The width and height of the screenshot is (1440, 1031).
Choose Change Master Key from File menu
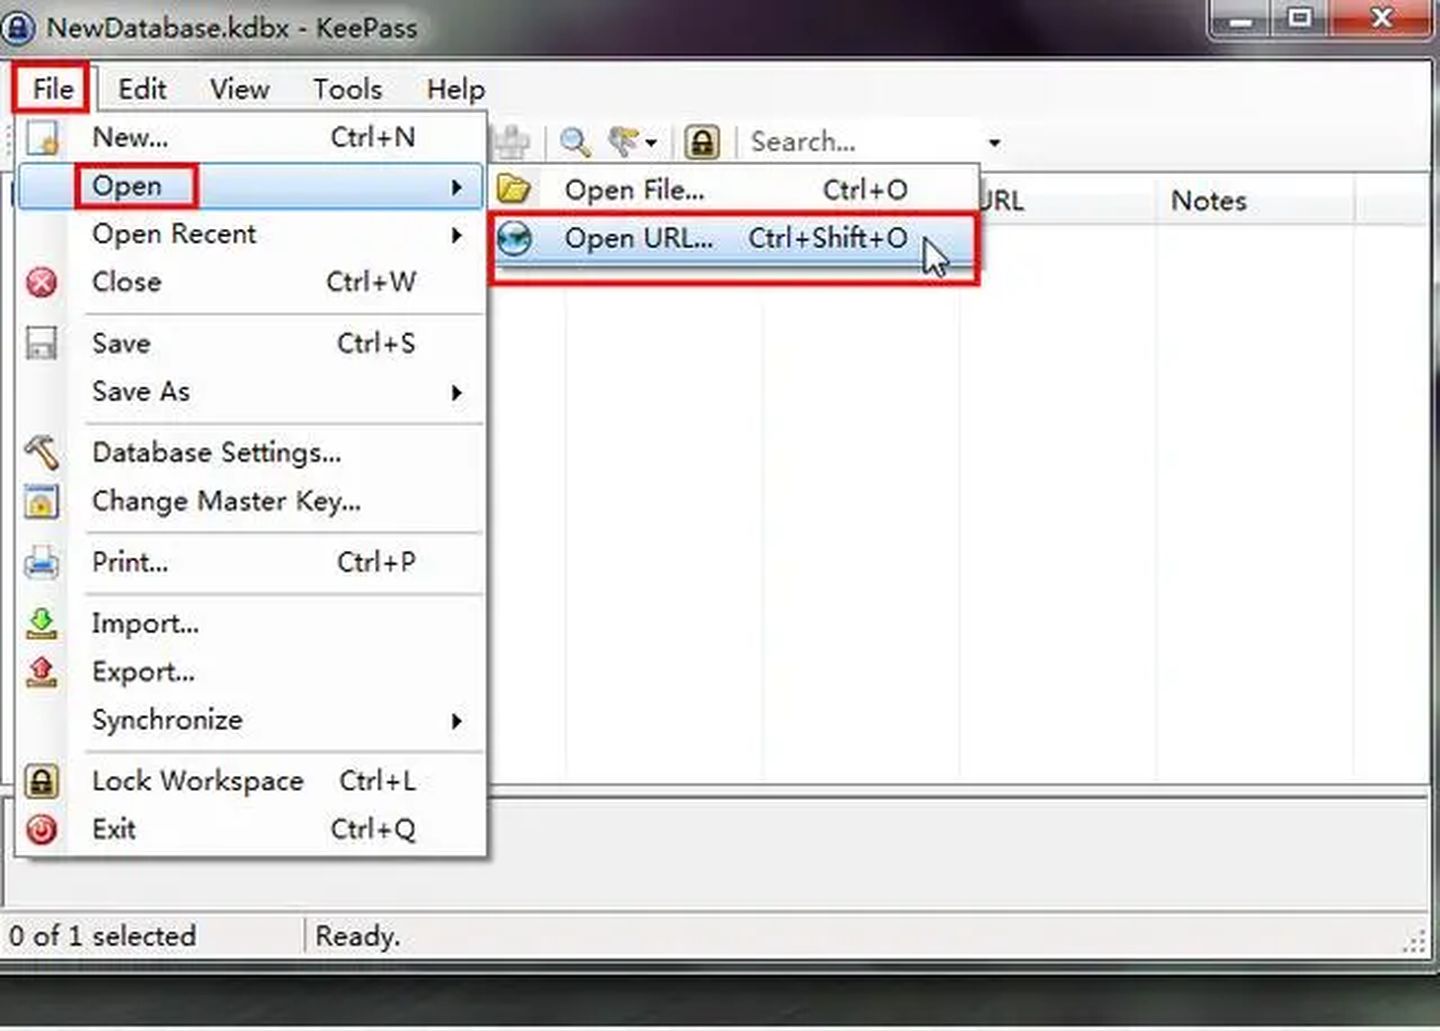click(x=226, y=501)
